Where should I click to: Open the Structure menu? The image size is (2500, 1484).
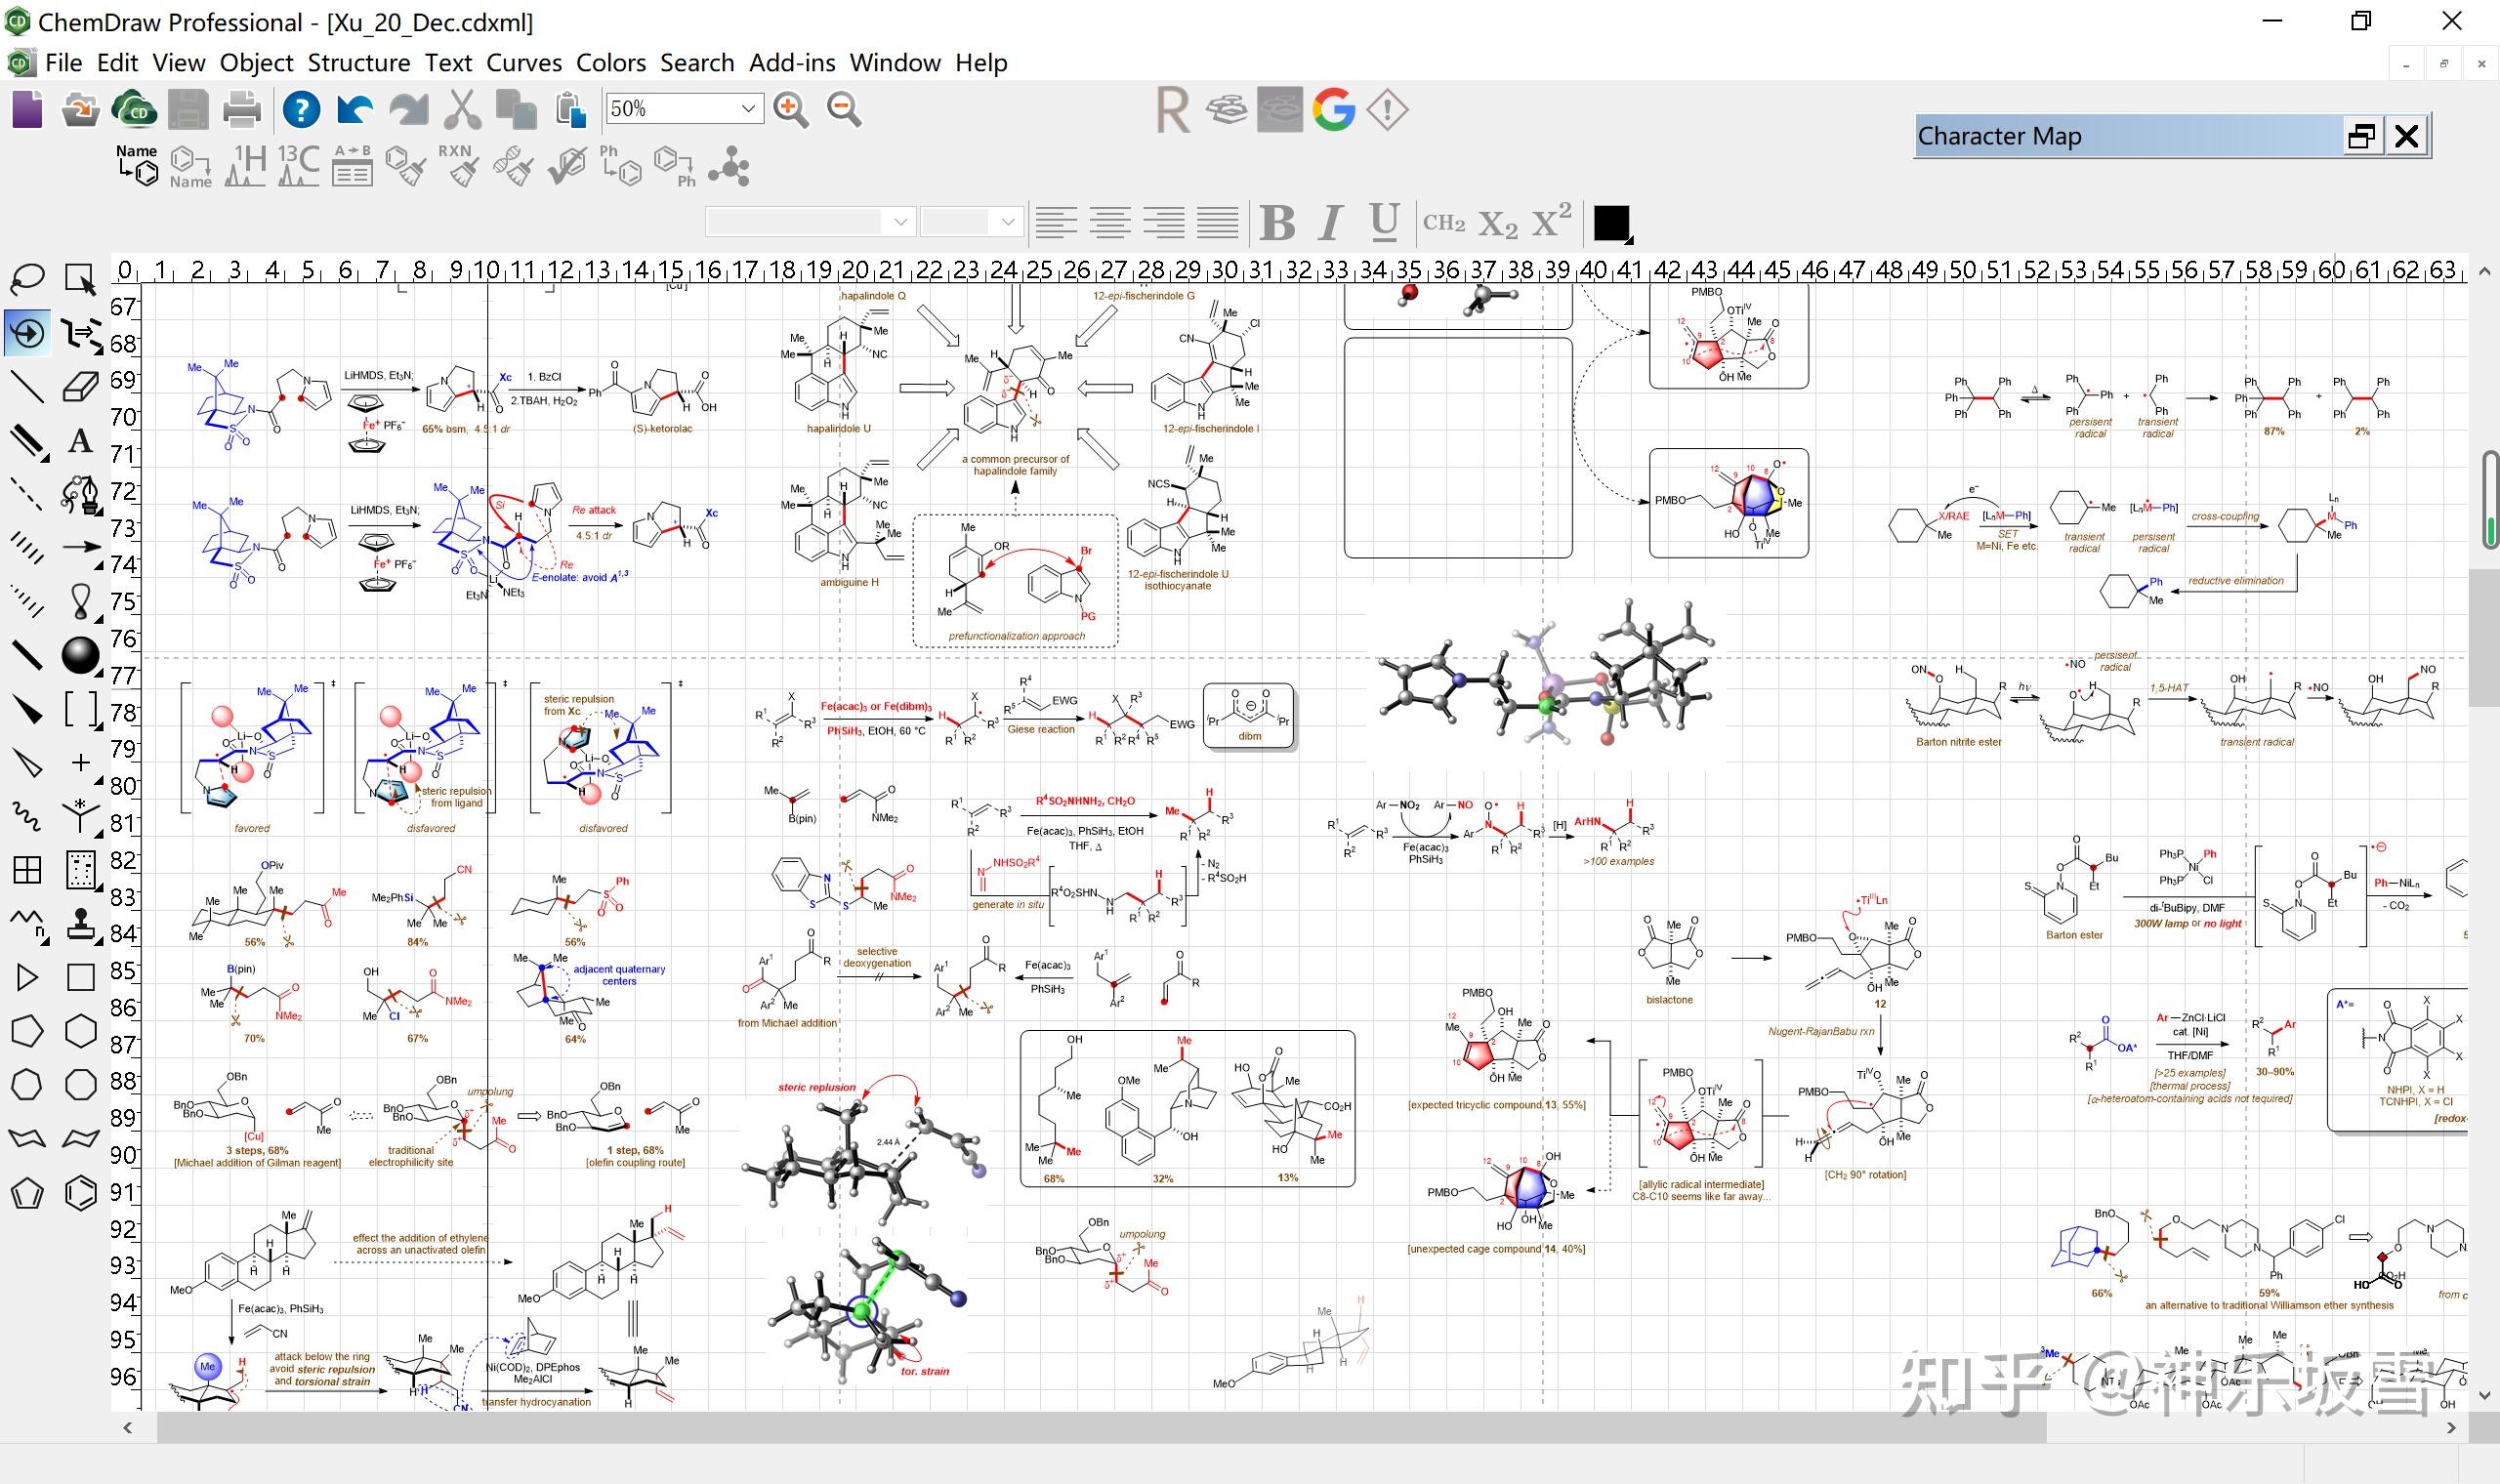(358, 63)
